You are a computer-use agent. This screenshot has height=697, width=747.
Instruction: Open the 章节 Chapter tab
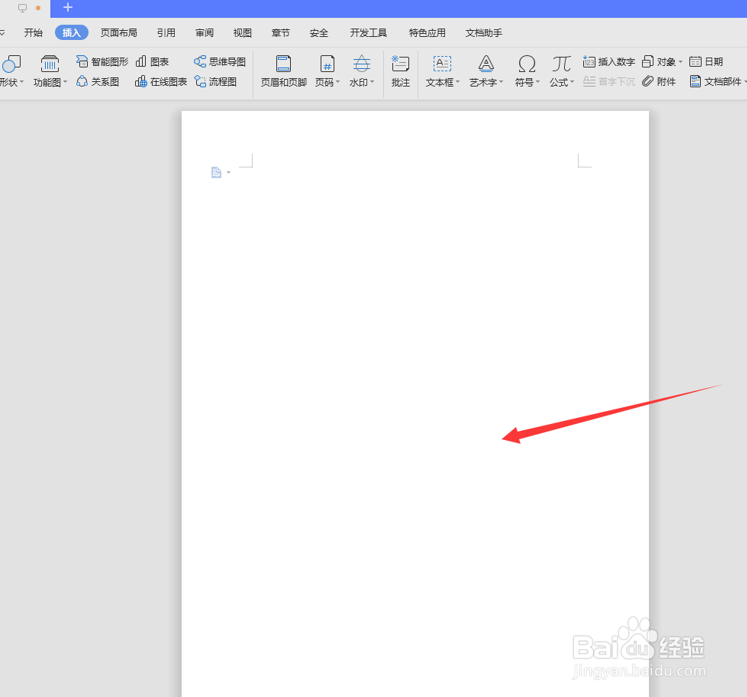click(x=281, y=32)
